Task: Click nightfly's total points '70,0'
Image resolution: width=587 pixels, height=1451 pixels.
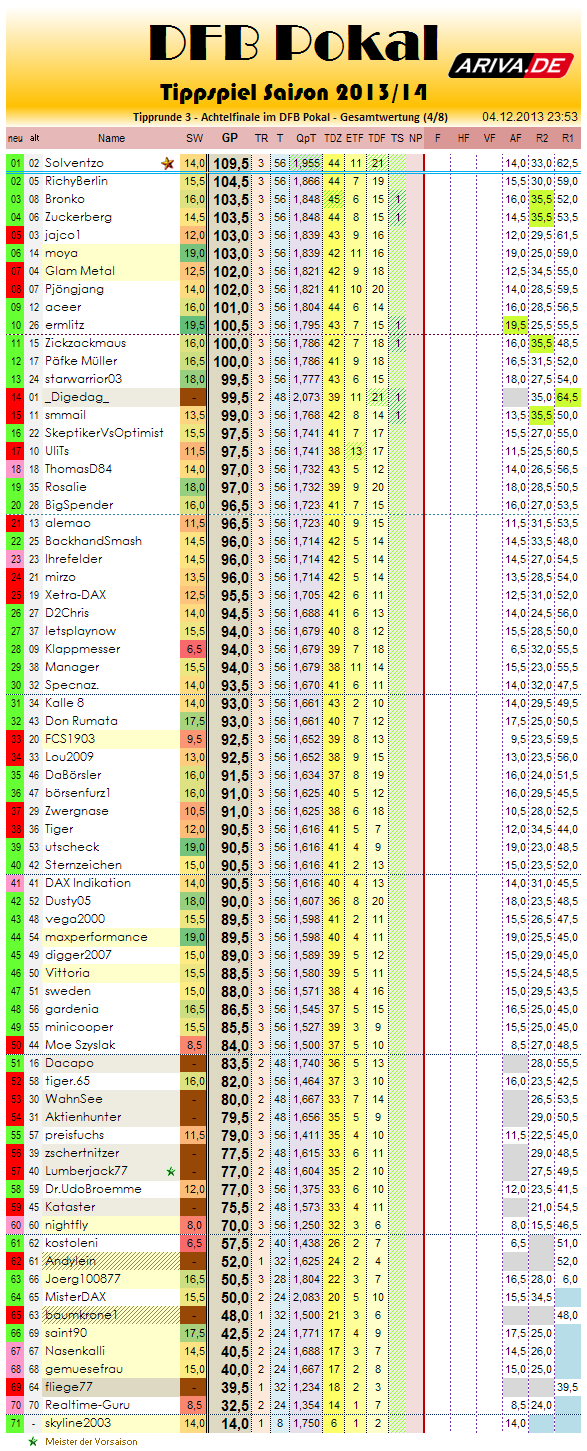Action: pyautogui.click(x=233, y=1225)
